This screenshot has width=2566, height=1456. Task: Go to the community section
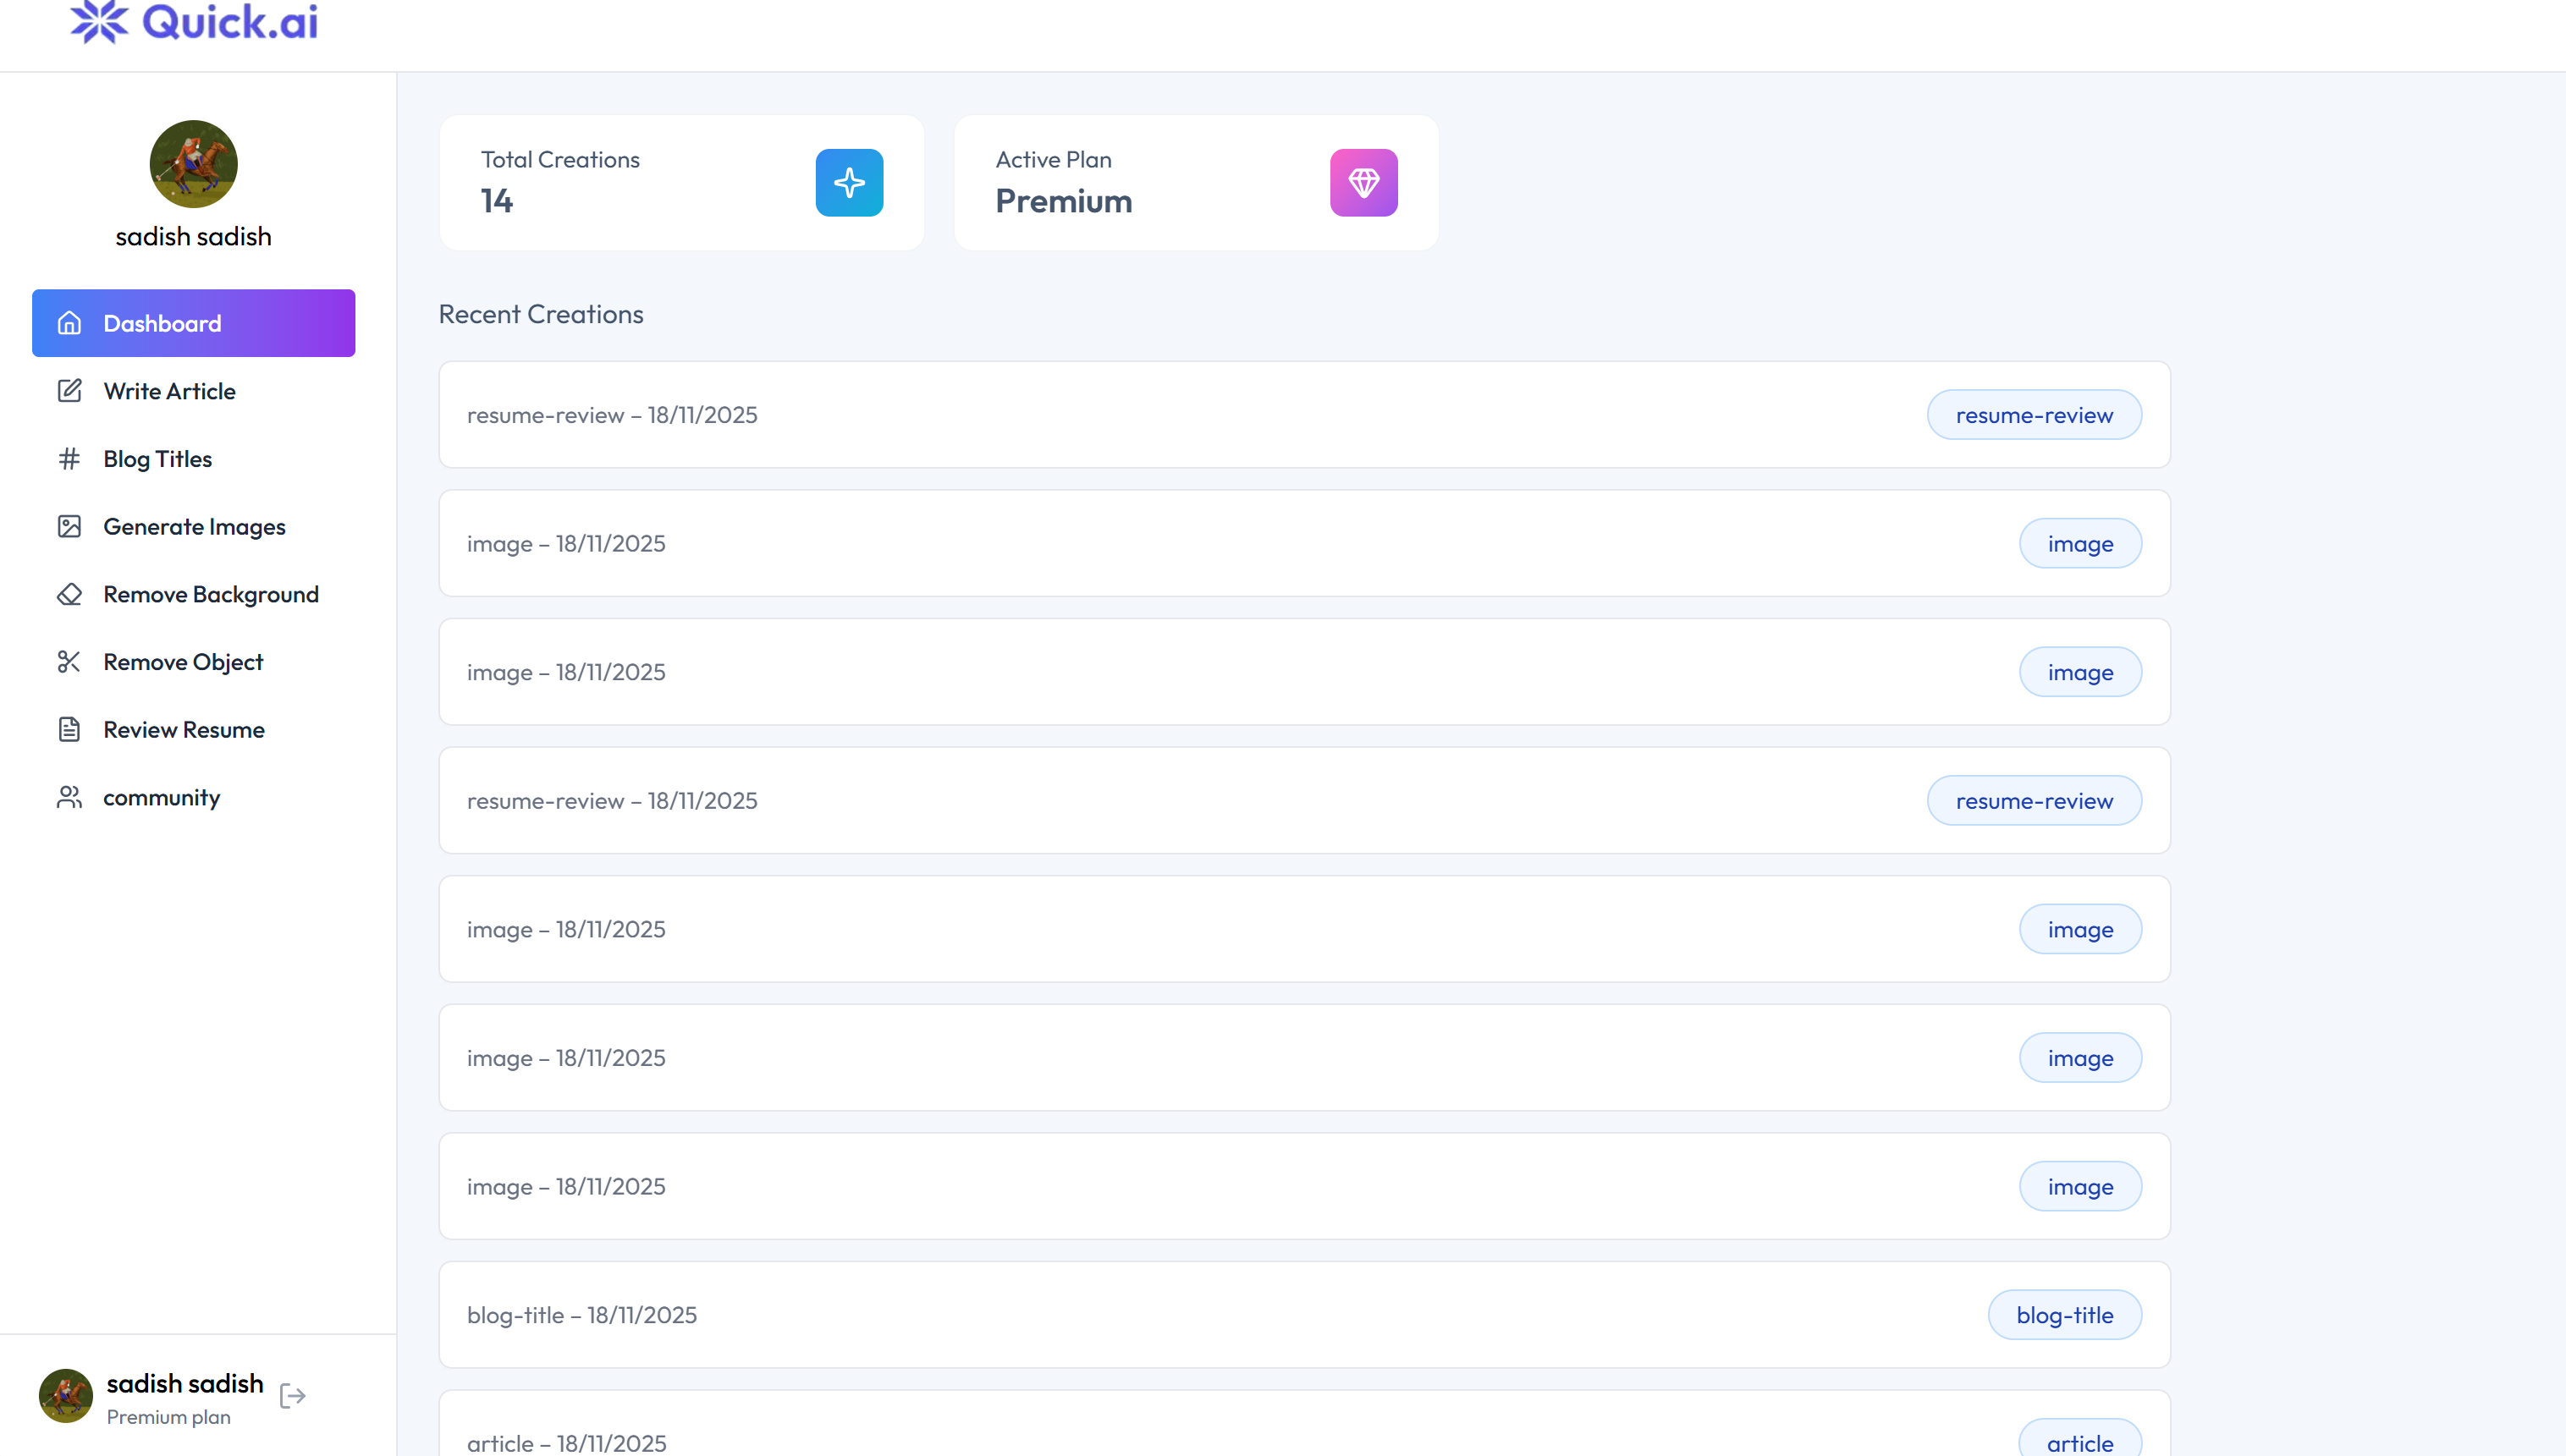point(161,798)
